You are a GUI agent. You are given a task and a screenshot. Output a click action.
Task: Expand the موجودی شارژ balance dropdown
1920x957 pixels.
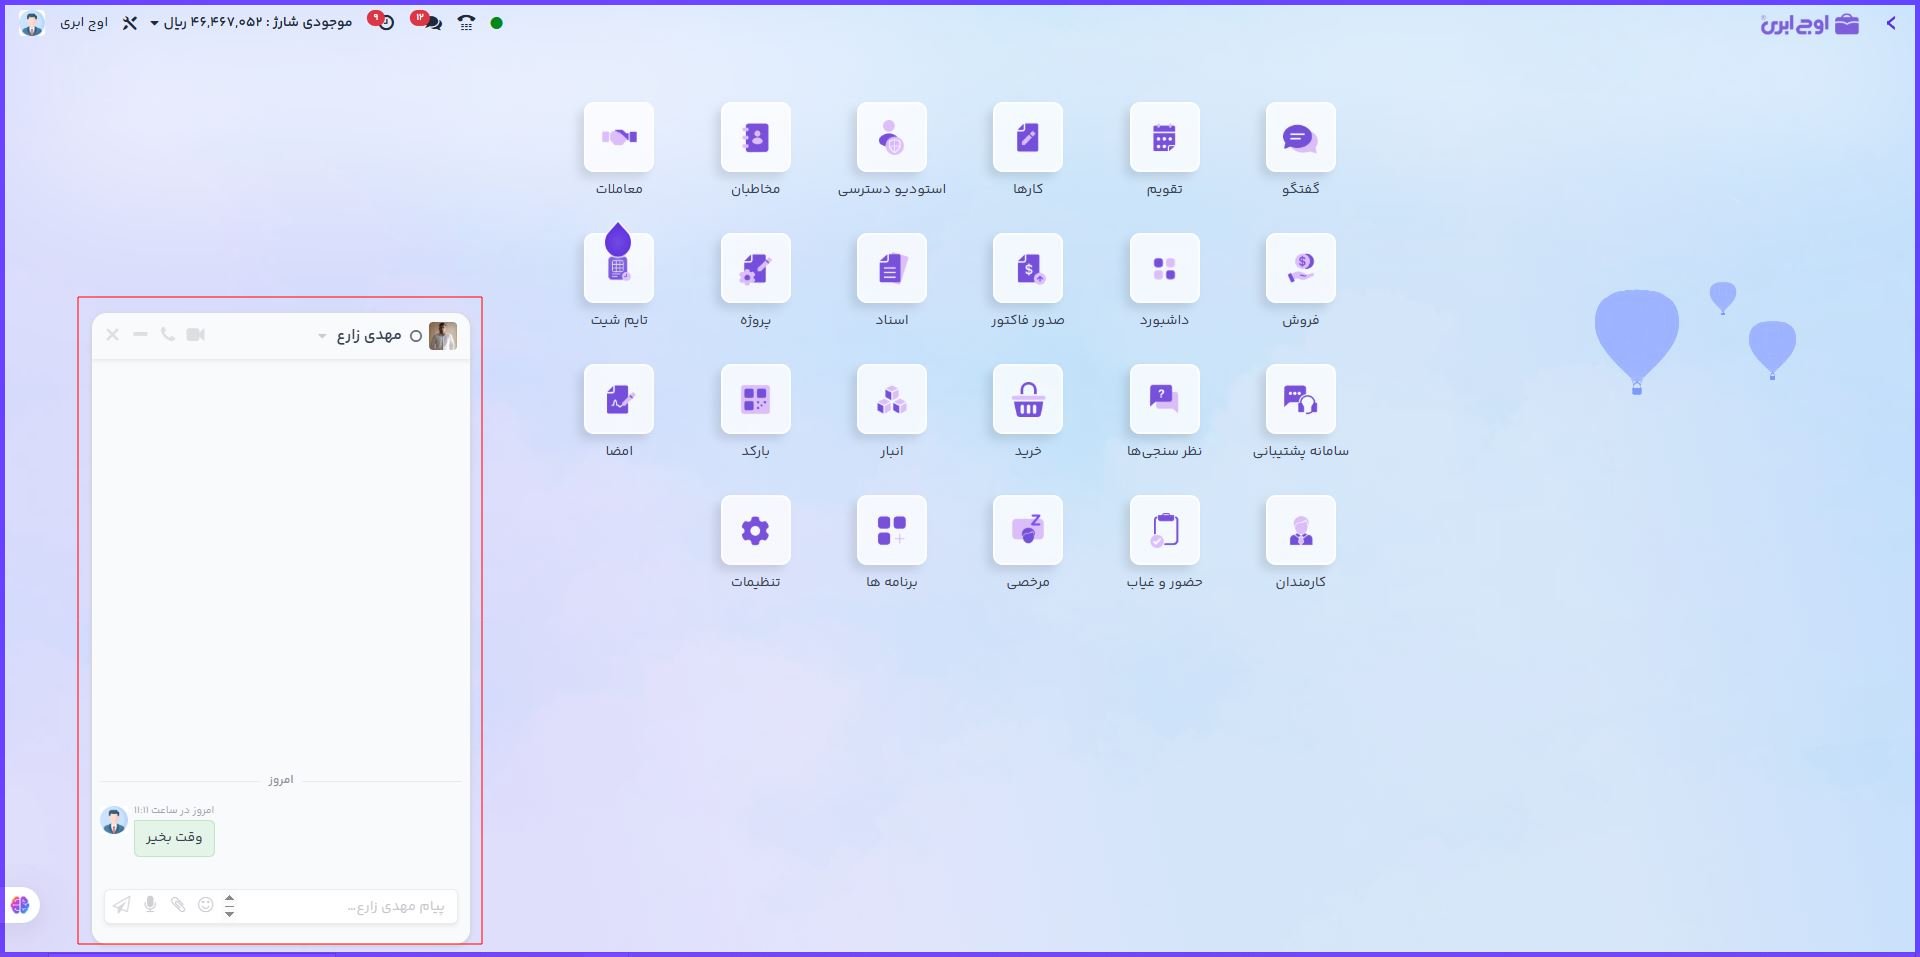click(154, 23)
